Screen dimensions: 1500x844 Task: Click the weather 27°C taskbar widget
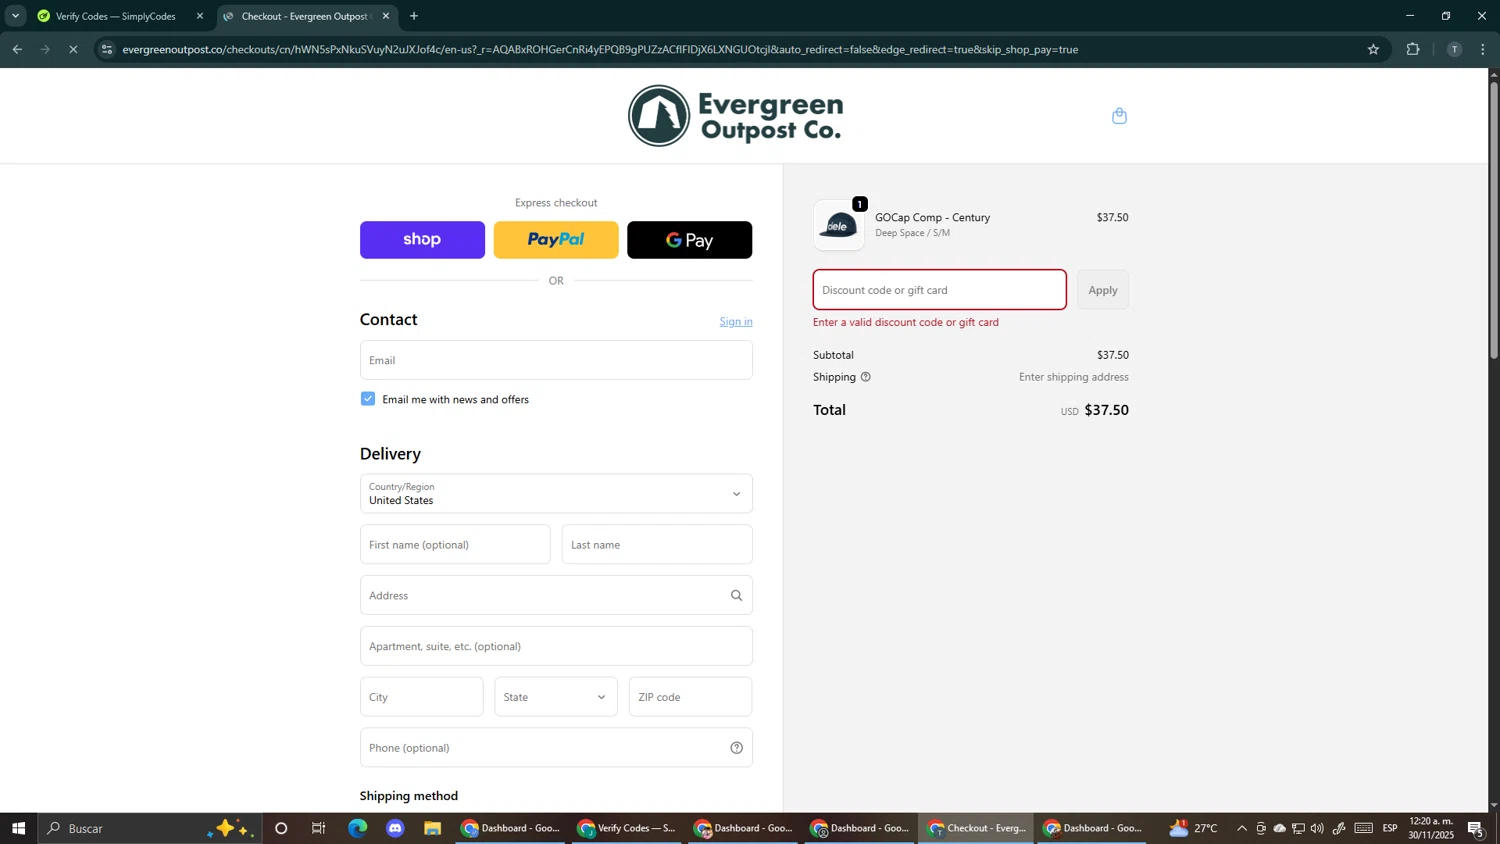click(1194, 828)
